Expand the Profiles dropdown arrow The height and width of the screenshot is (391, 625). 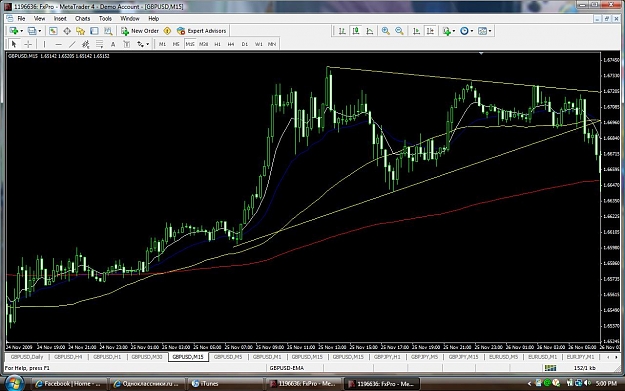39,31
